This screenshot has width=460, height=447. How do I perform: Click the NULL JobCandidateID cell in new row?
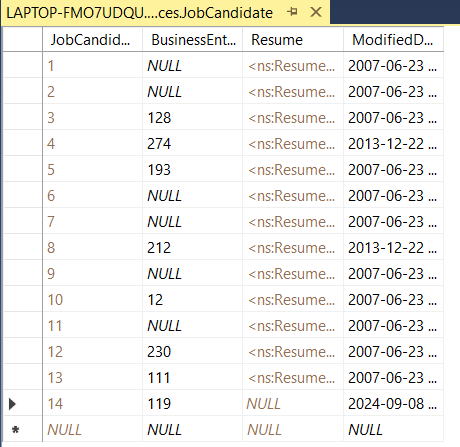coord(92,430)
